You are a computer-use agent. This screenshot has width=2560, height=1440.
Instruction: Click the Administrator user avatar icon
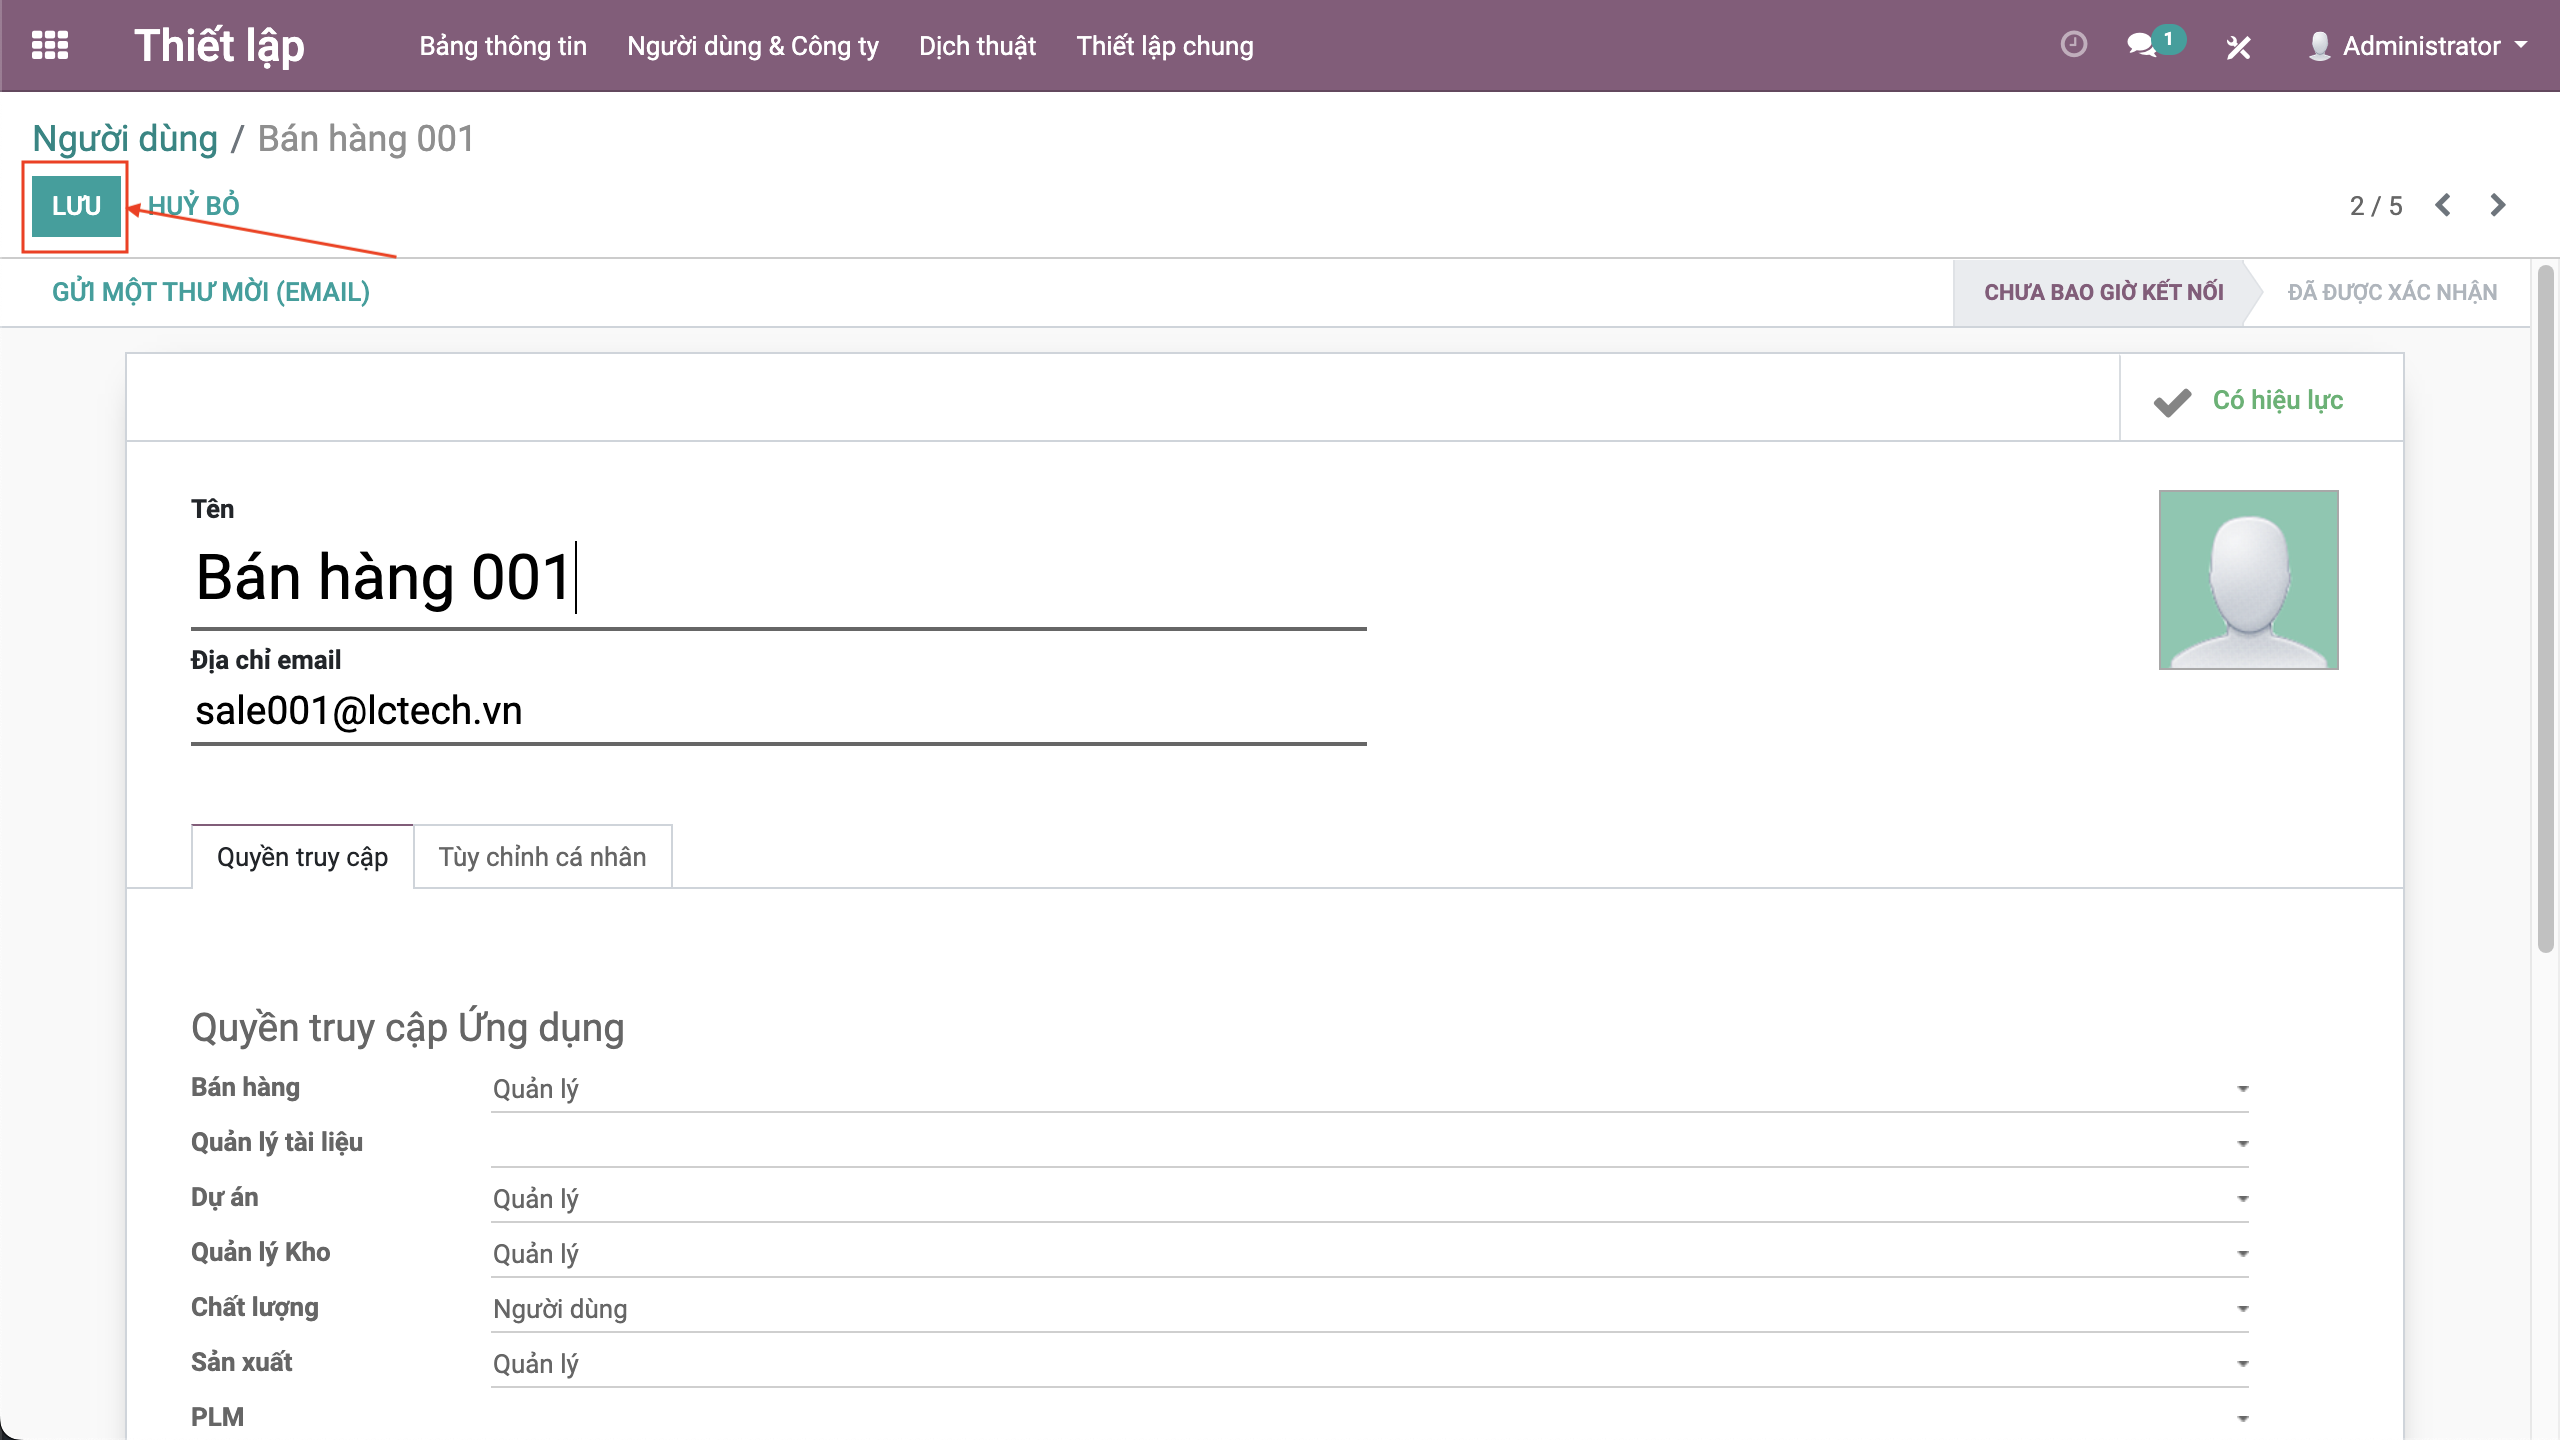(2319, 46)
